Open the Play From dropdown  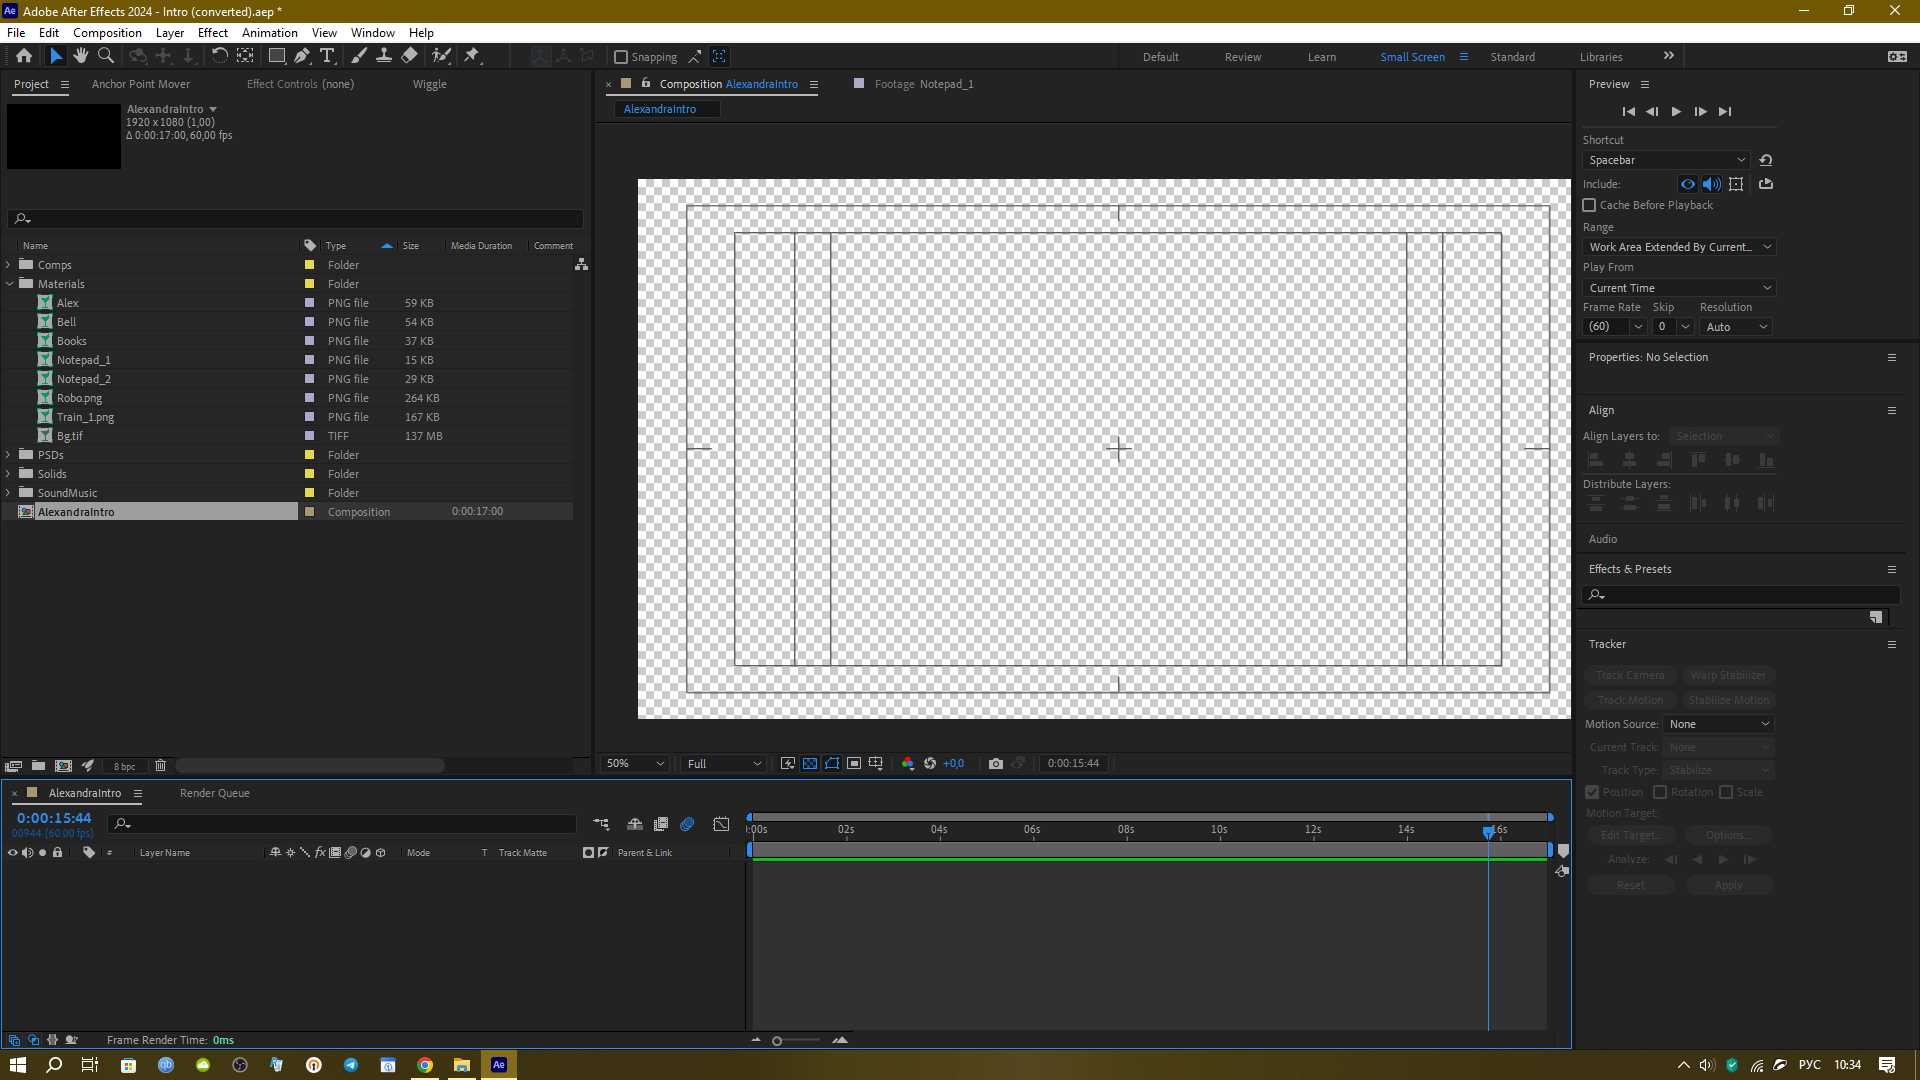coord(1678,287)
